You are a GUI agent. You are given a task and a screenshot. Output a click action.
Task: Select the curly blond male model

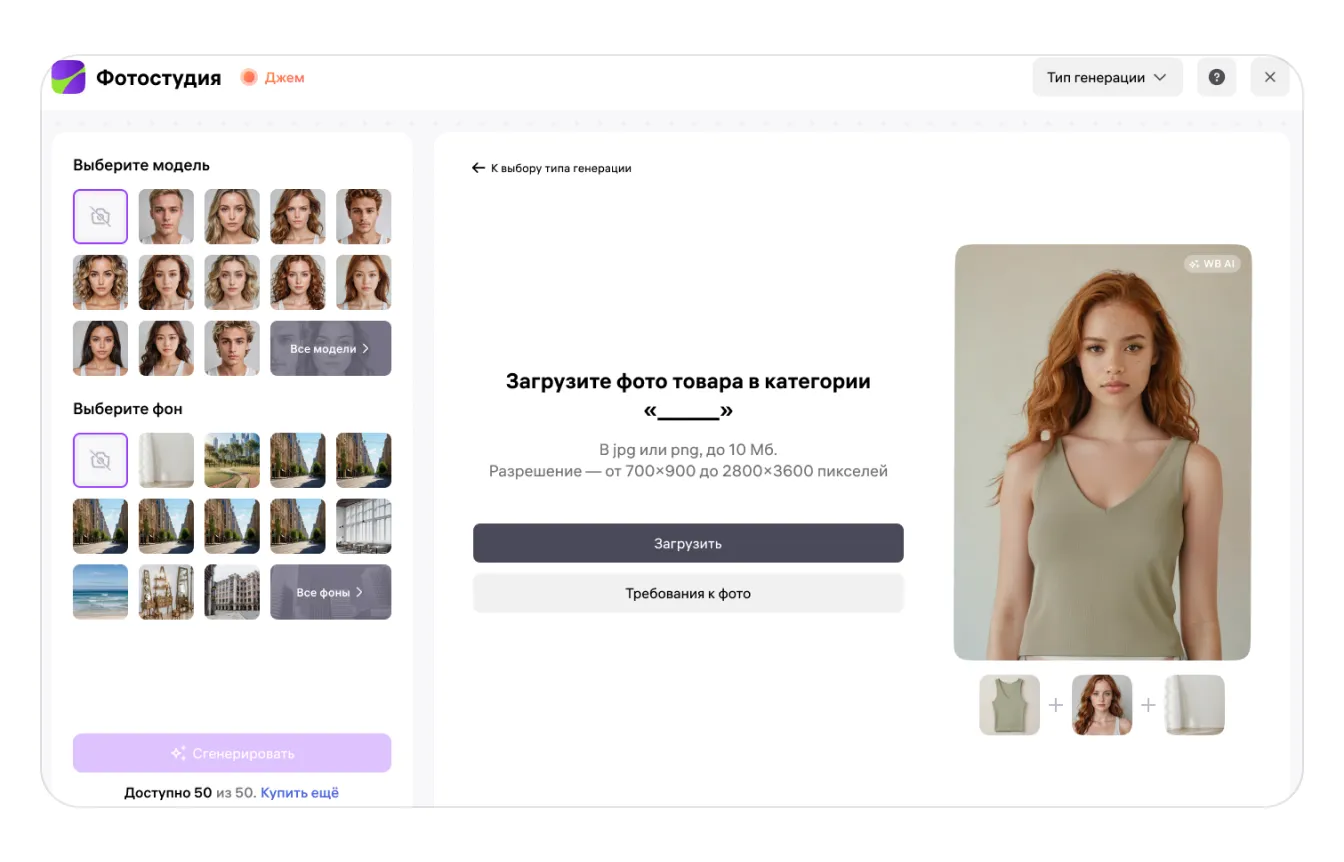pos(232,348)
